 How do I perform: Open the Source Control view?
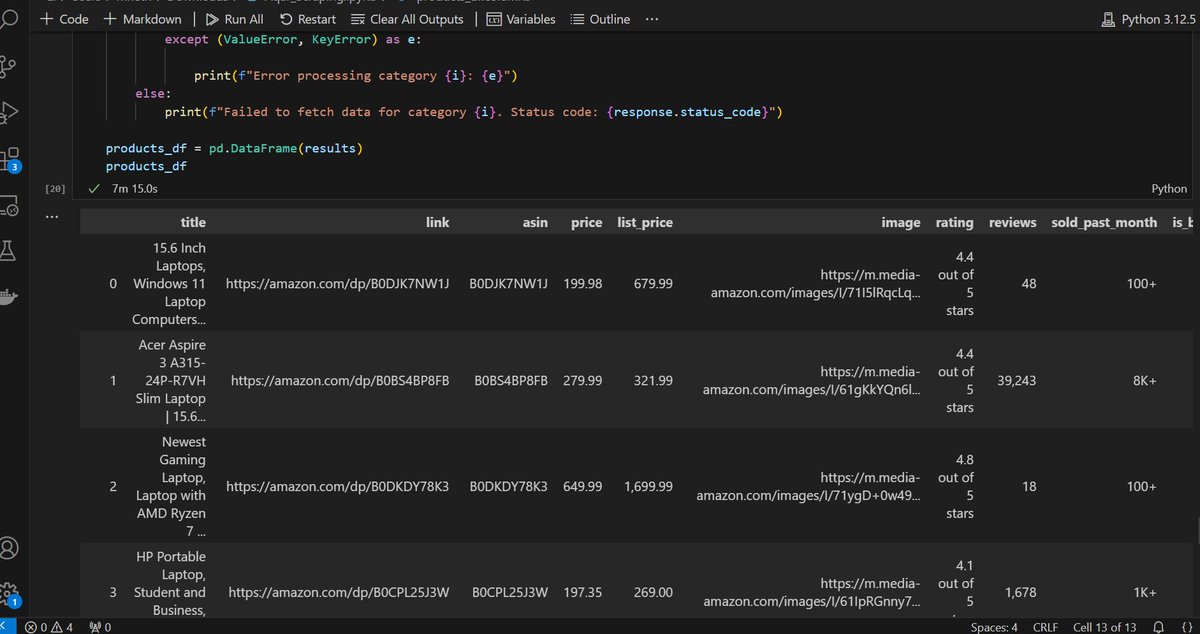9,66
